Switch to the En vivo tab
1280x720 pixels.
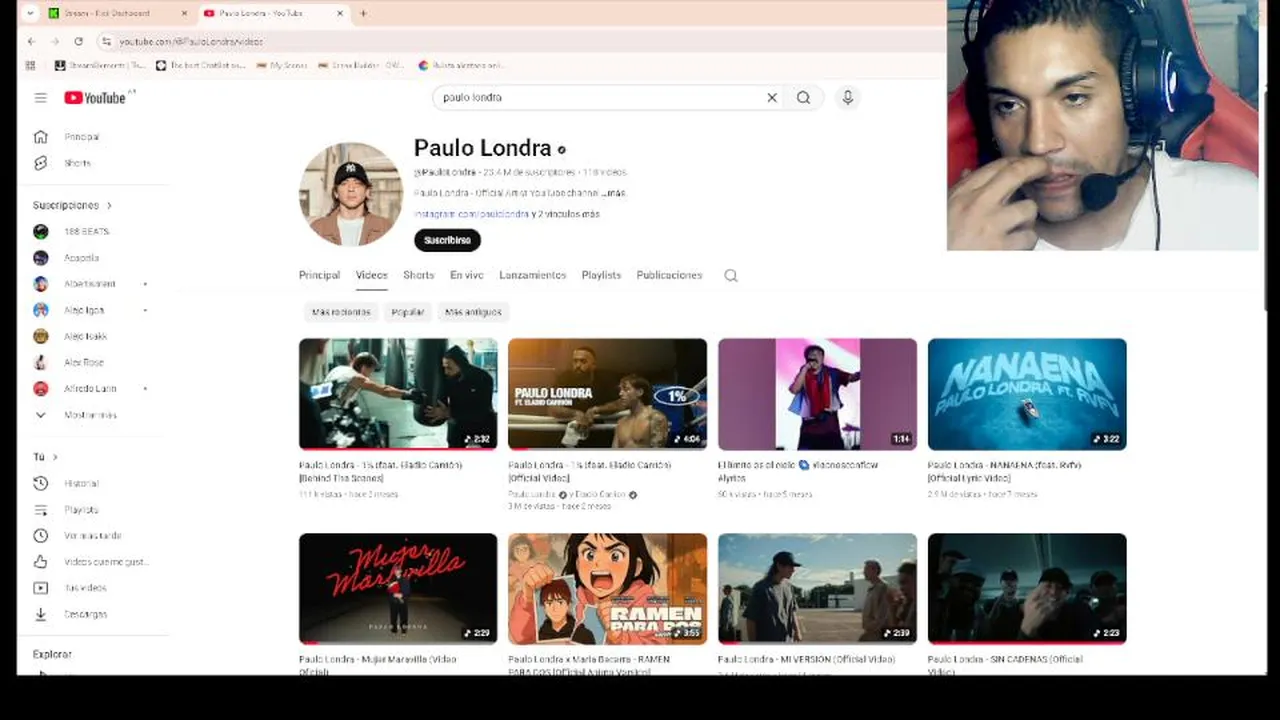coord(466,275)
